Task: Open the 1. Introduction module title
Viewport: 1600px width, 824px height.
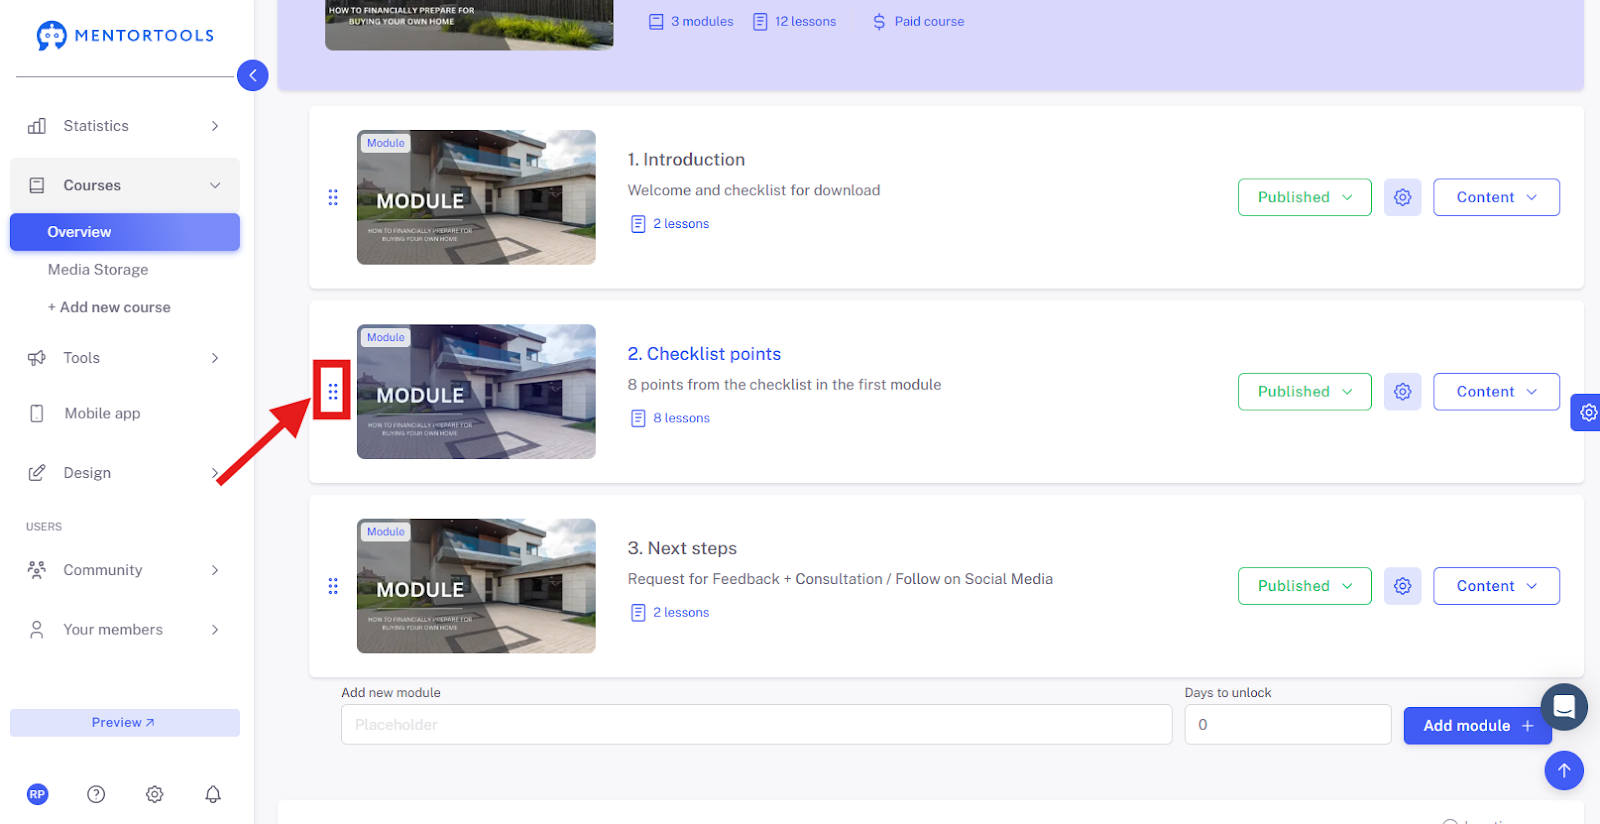Action: (686, 160)
